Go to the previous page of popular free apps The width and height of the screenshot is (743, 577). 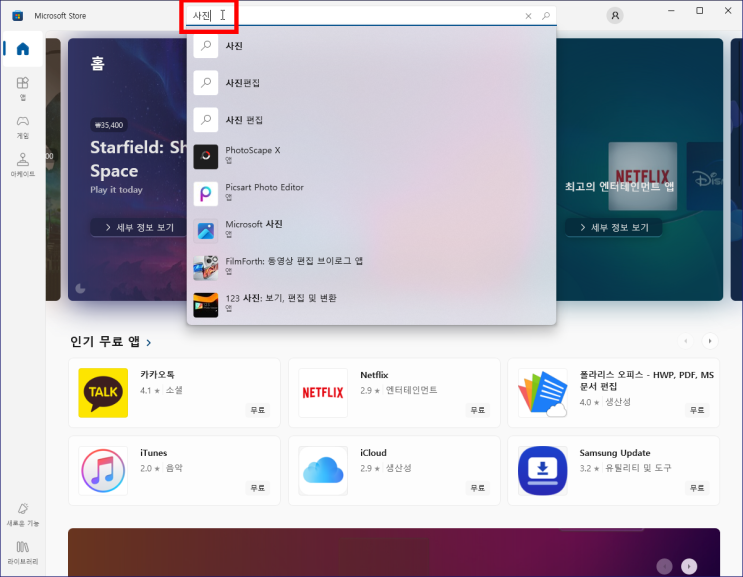coord(686,341)
